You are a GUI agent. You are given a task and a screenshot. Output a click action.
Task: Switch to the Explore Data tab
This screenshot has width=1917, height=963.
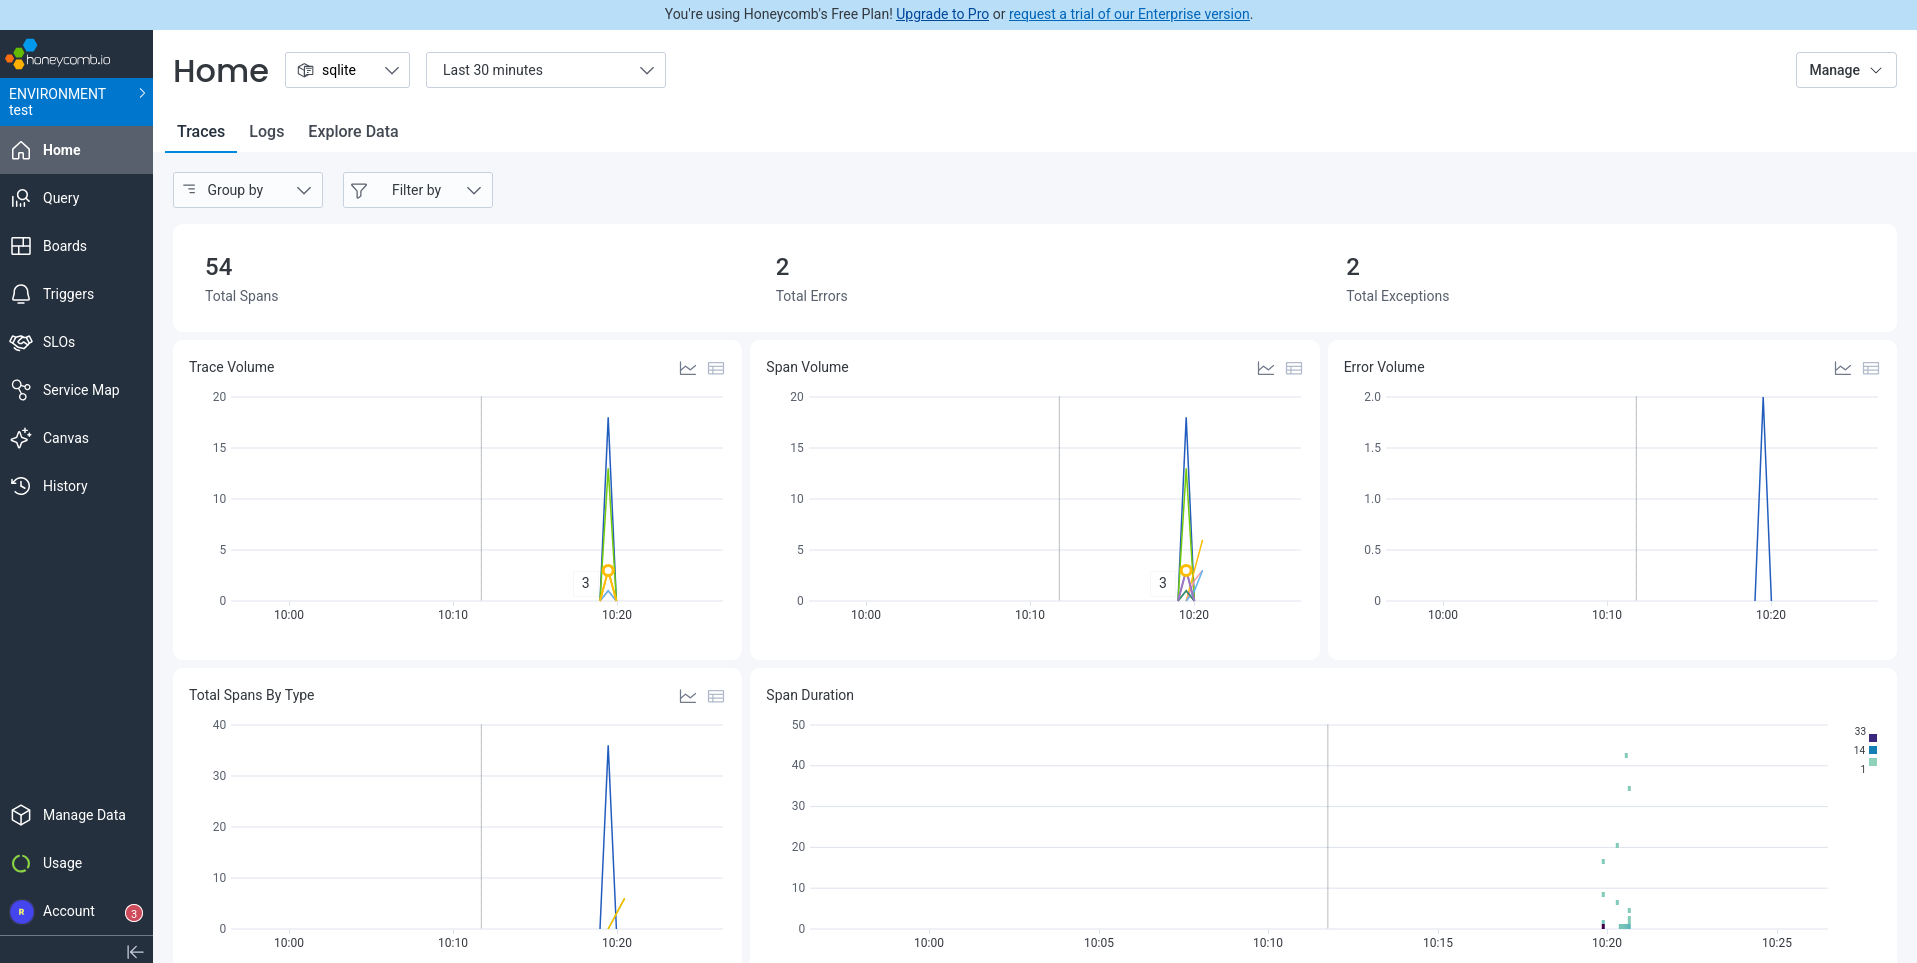click(353, 132)
